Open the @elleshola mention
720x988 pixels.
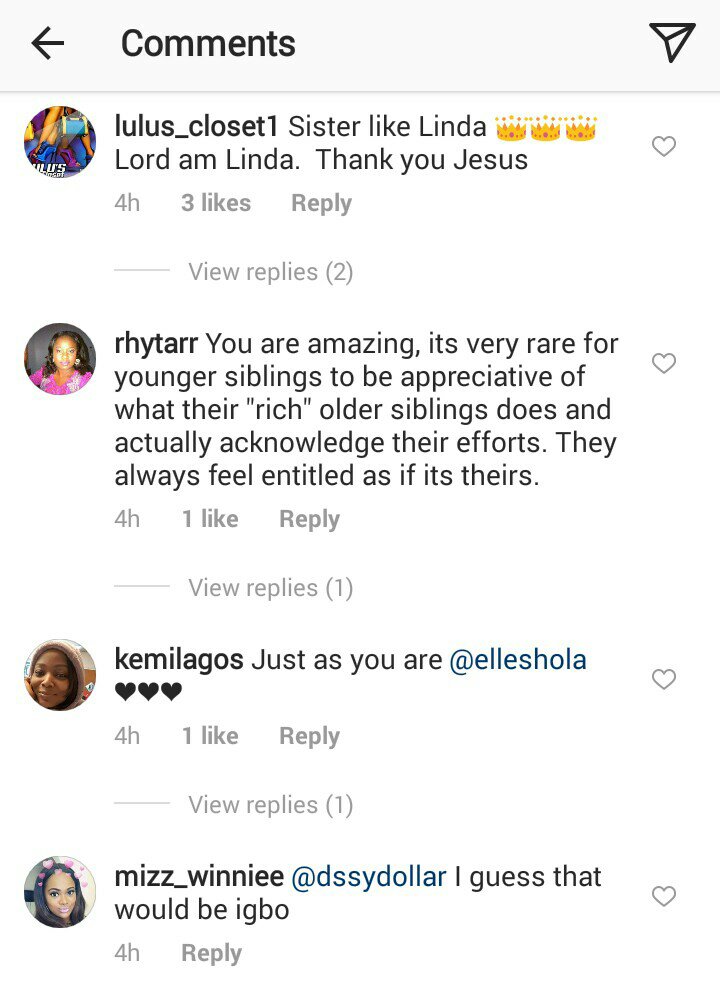point(518,660)
